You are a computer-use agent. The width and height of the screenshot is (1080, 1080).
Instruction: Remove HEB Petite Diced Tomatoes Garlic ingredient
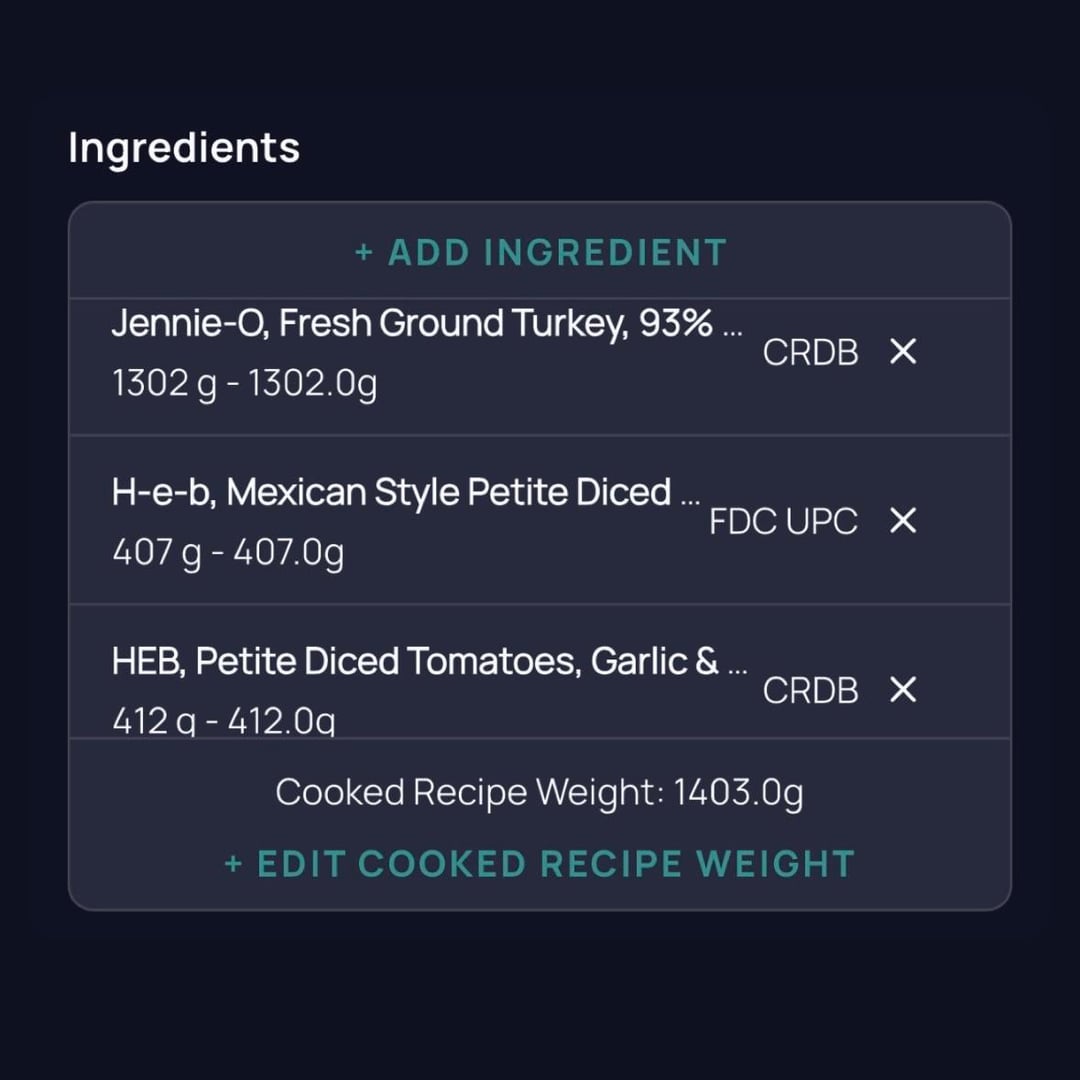(x=903, y=690)
